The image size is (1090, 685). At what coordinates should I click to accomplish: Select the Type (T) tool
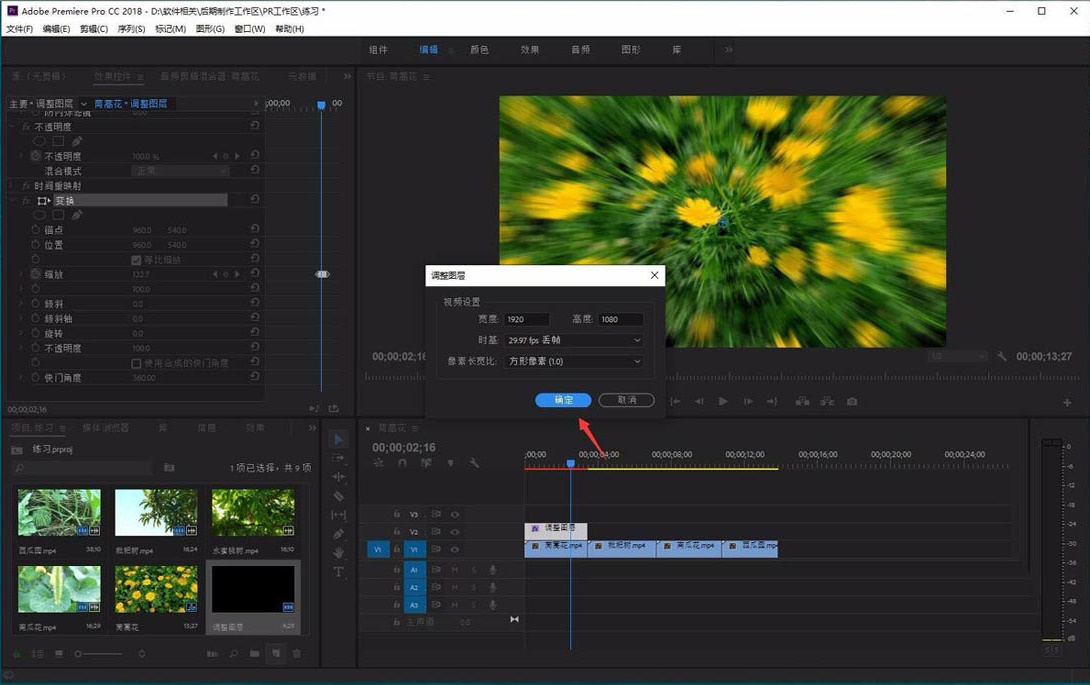coord(338,572)
